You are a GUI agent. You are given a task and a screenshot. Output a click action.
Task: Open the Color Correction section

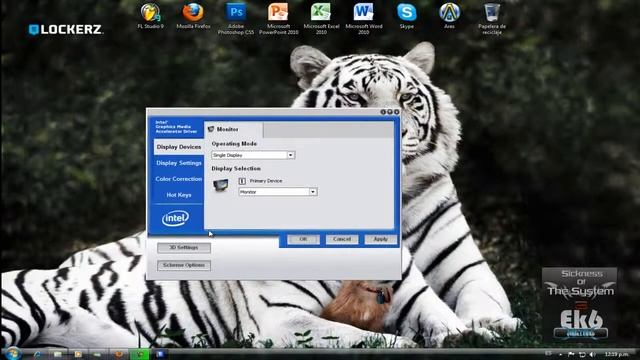coord(179,179)
